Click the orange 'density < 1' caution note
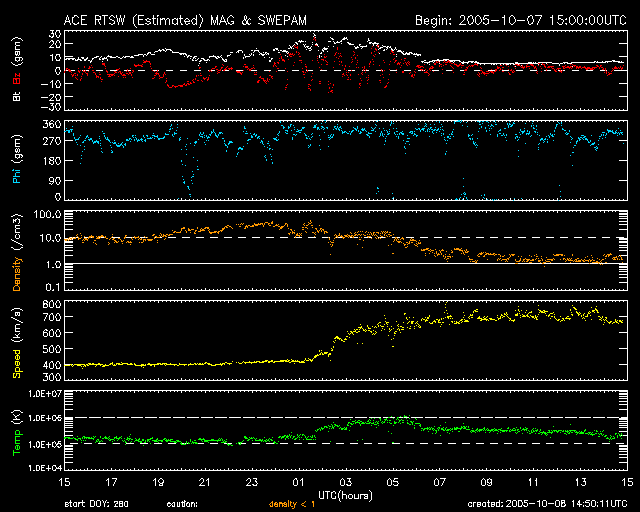 pos(292,504)
